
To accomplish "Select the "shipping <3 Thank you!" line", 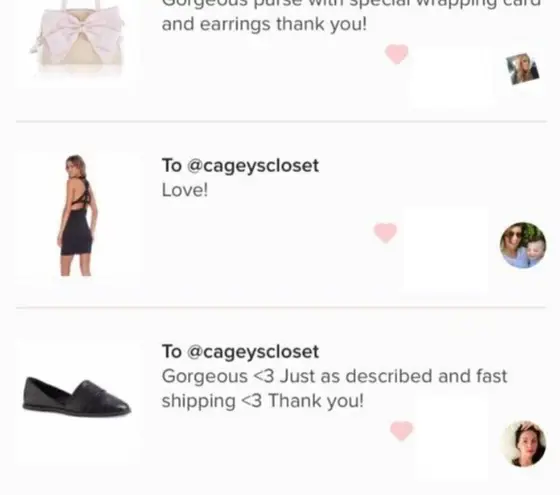I will [x=262, y=401].
